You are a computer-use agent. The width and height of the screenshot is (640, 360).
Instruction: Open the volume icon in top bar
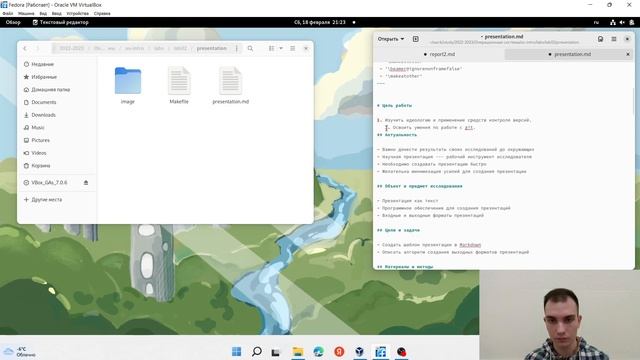coord(622,22)
